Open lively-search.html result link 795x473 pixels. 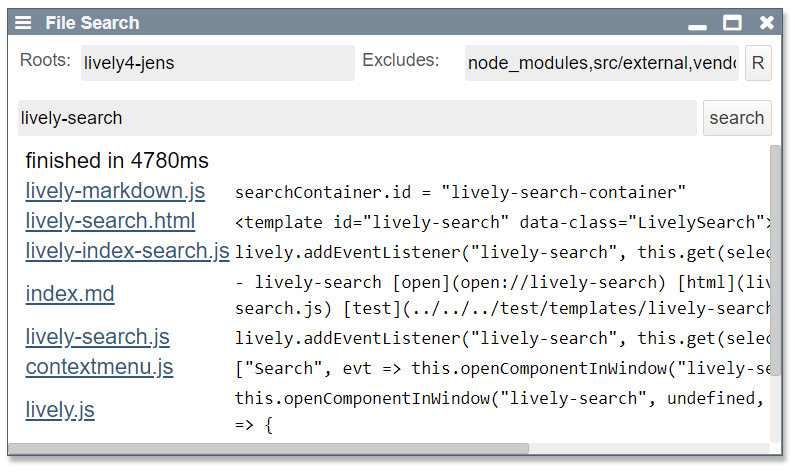click(x=110, y=221)
